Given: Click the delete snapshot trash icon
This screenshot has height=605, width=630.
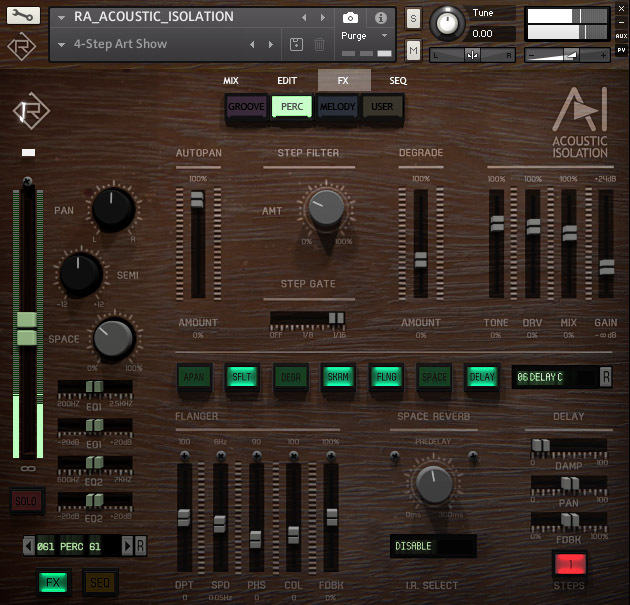Looking at the screenshot, I should [x=319, y=44].
